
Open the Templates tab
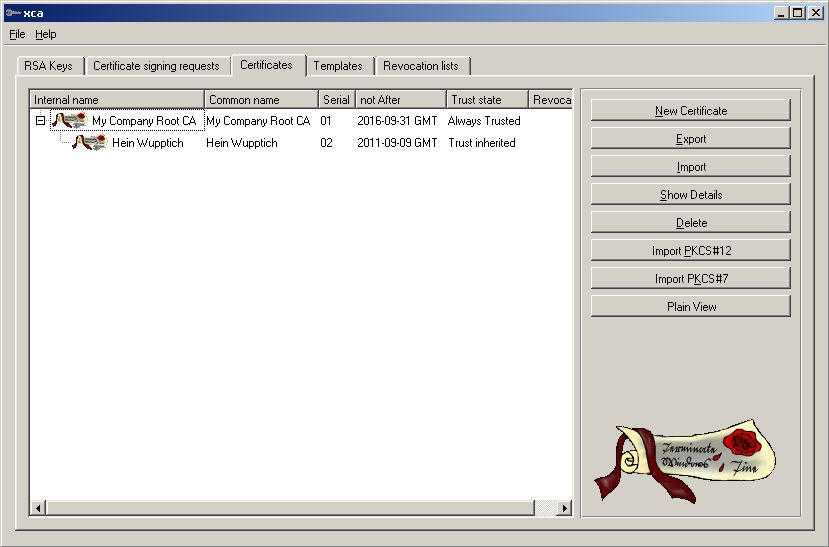tap(338, 66)
